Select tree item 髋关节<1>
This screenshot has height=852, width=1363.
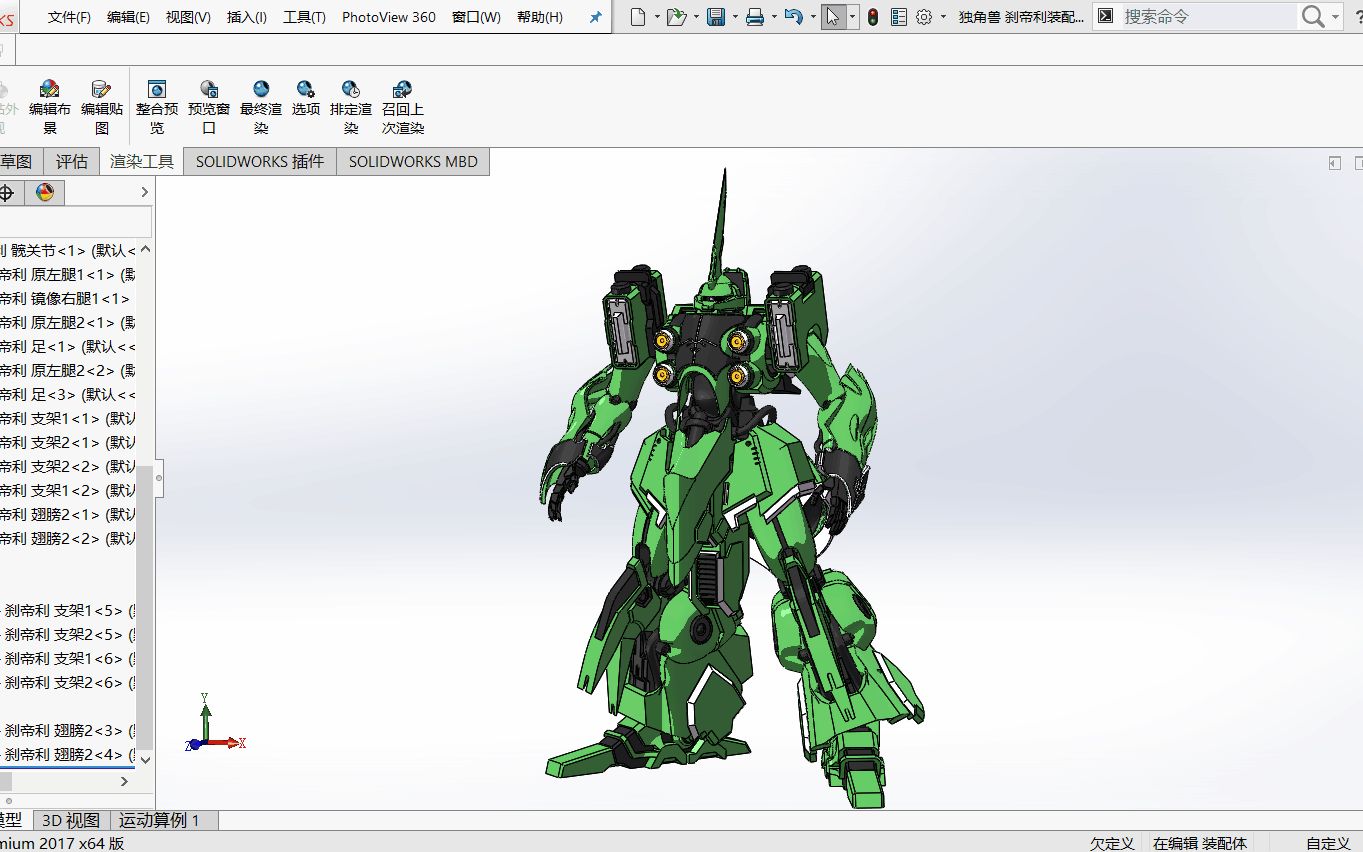(x=68, y=250)
